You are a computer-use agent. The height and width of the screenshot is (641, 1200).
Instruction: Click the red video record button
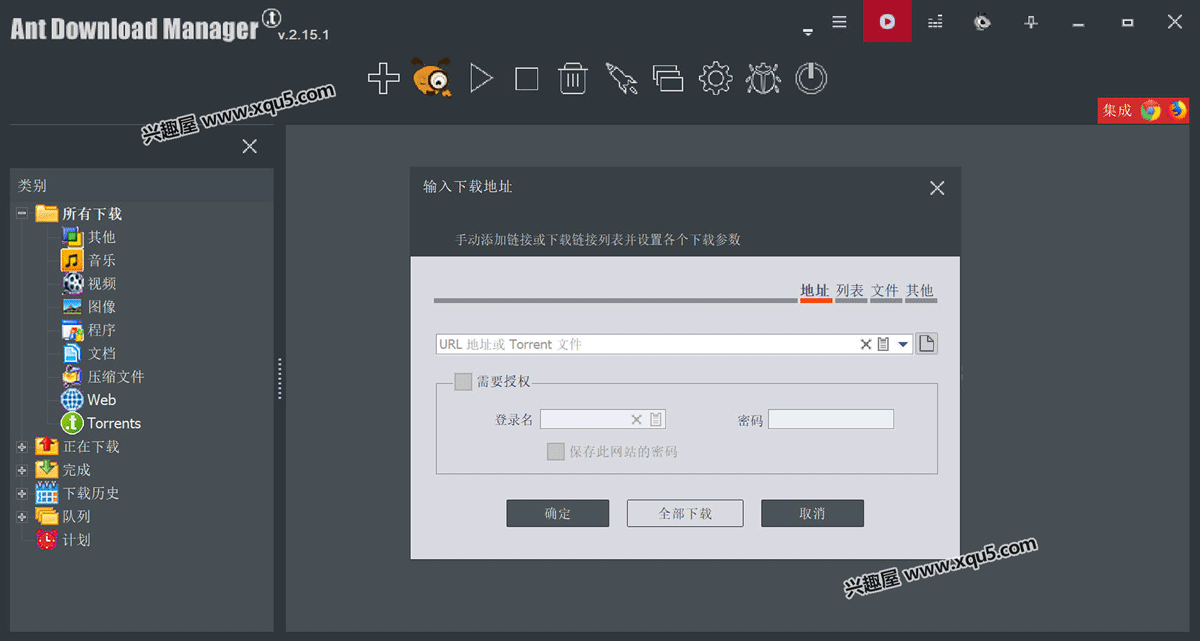tap(887, 21)
